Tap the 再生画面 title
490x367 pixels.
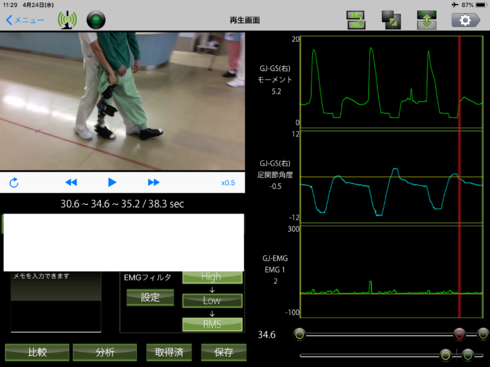click(245, 20)
